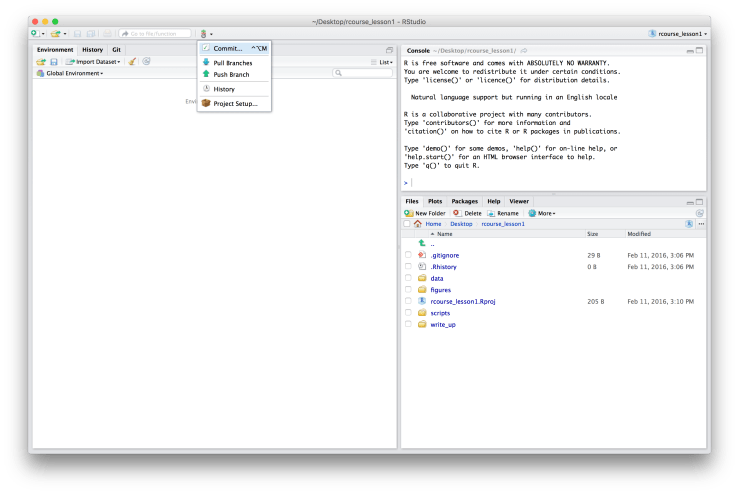This screenshot has width=739, height=494.
Task: Go up a folder with the green arrow icon
Action: pos(422,243)
